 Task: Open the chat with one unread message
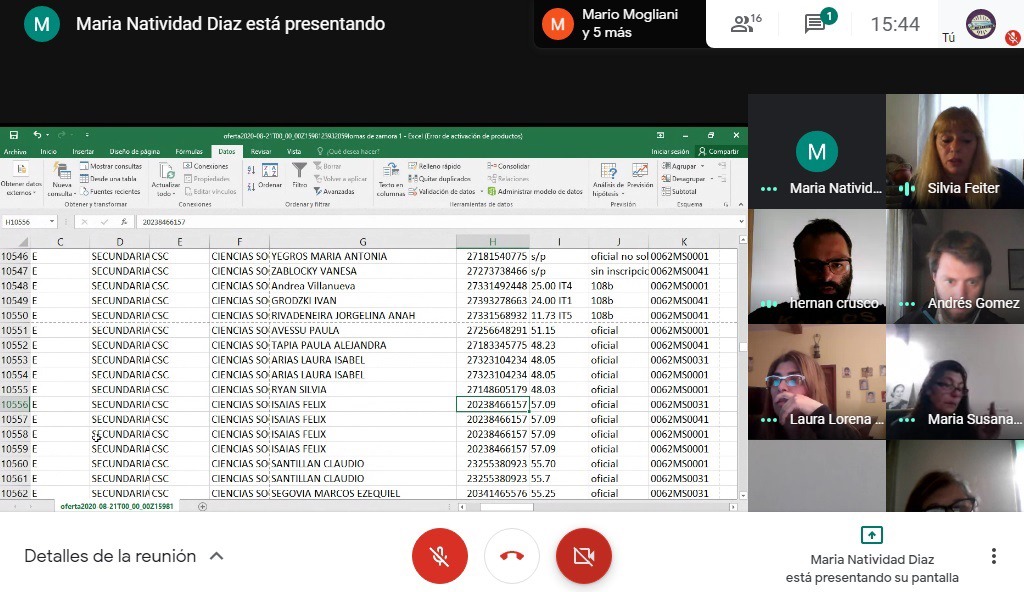point(817,24)
